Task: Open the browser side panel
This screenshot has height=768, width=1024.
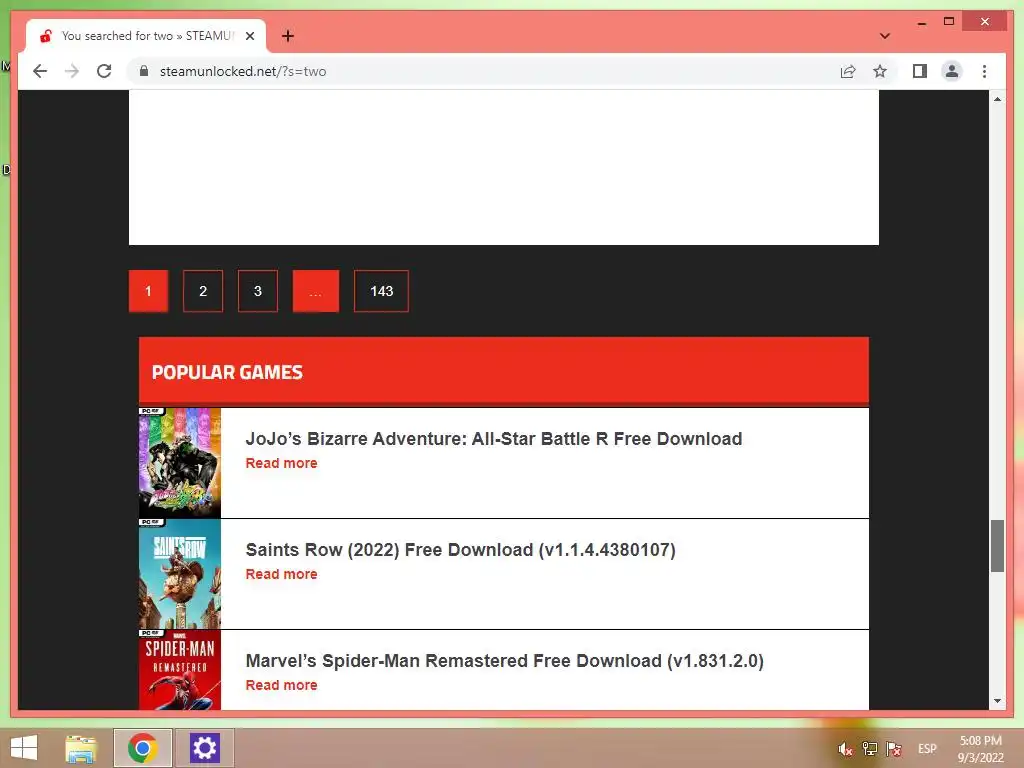Action: [x=920, y=71]
